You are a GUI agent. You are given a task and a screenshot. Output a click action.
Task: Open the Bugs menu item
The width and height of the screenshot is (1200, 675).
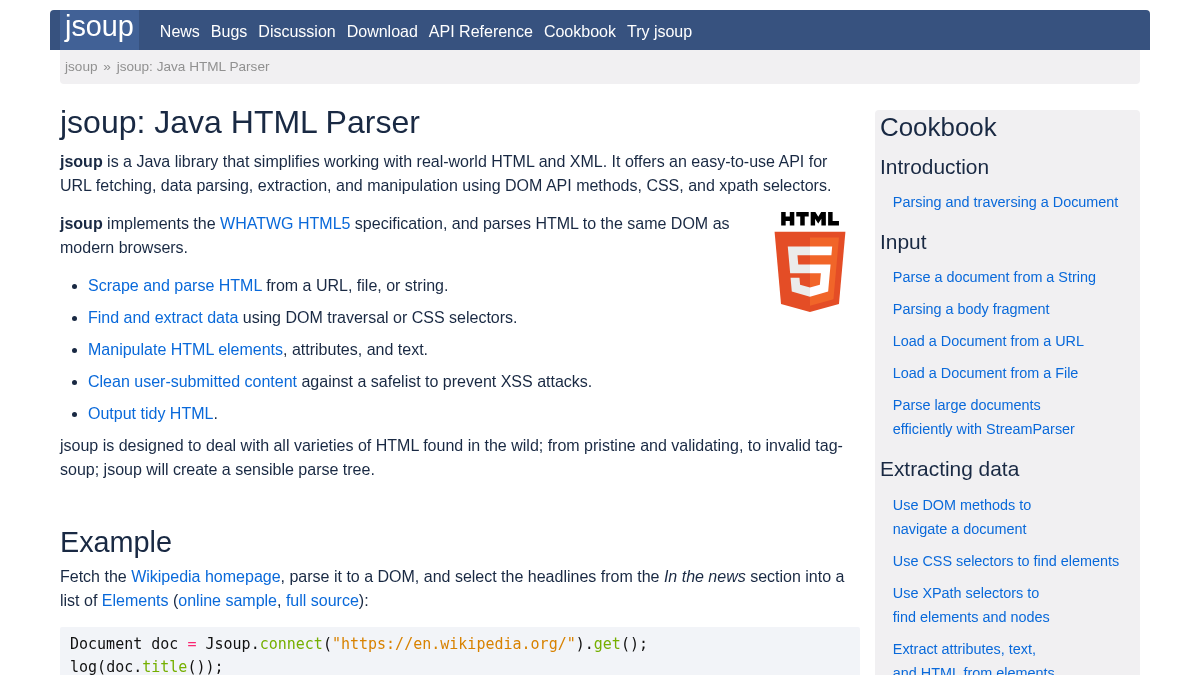(x=229, y=31)
